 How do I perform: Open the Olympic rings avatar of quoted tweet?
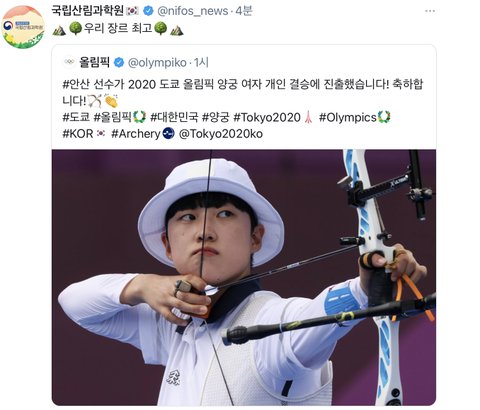69,62
